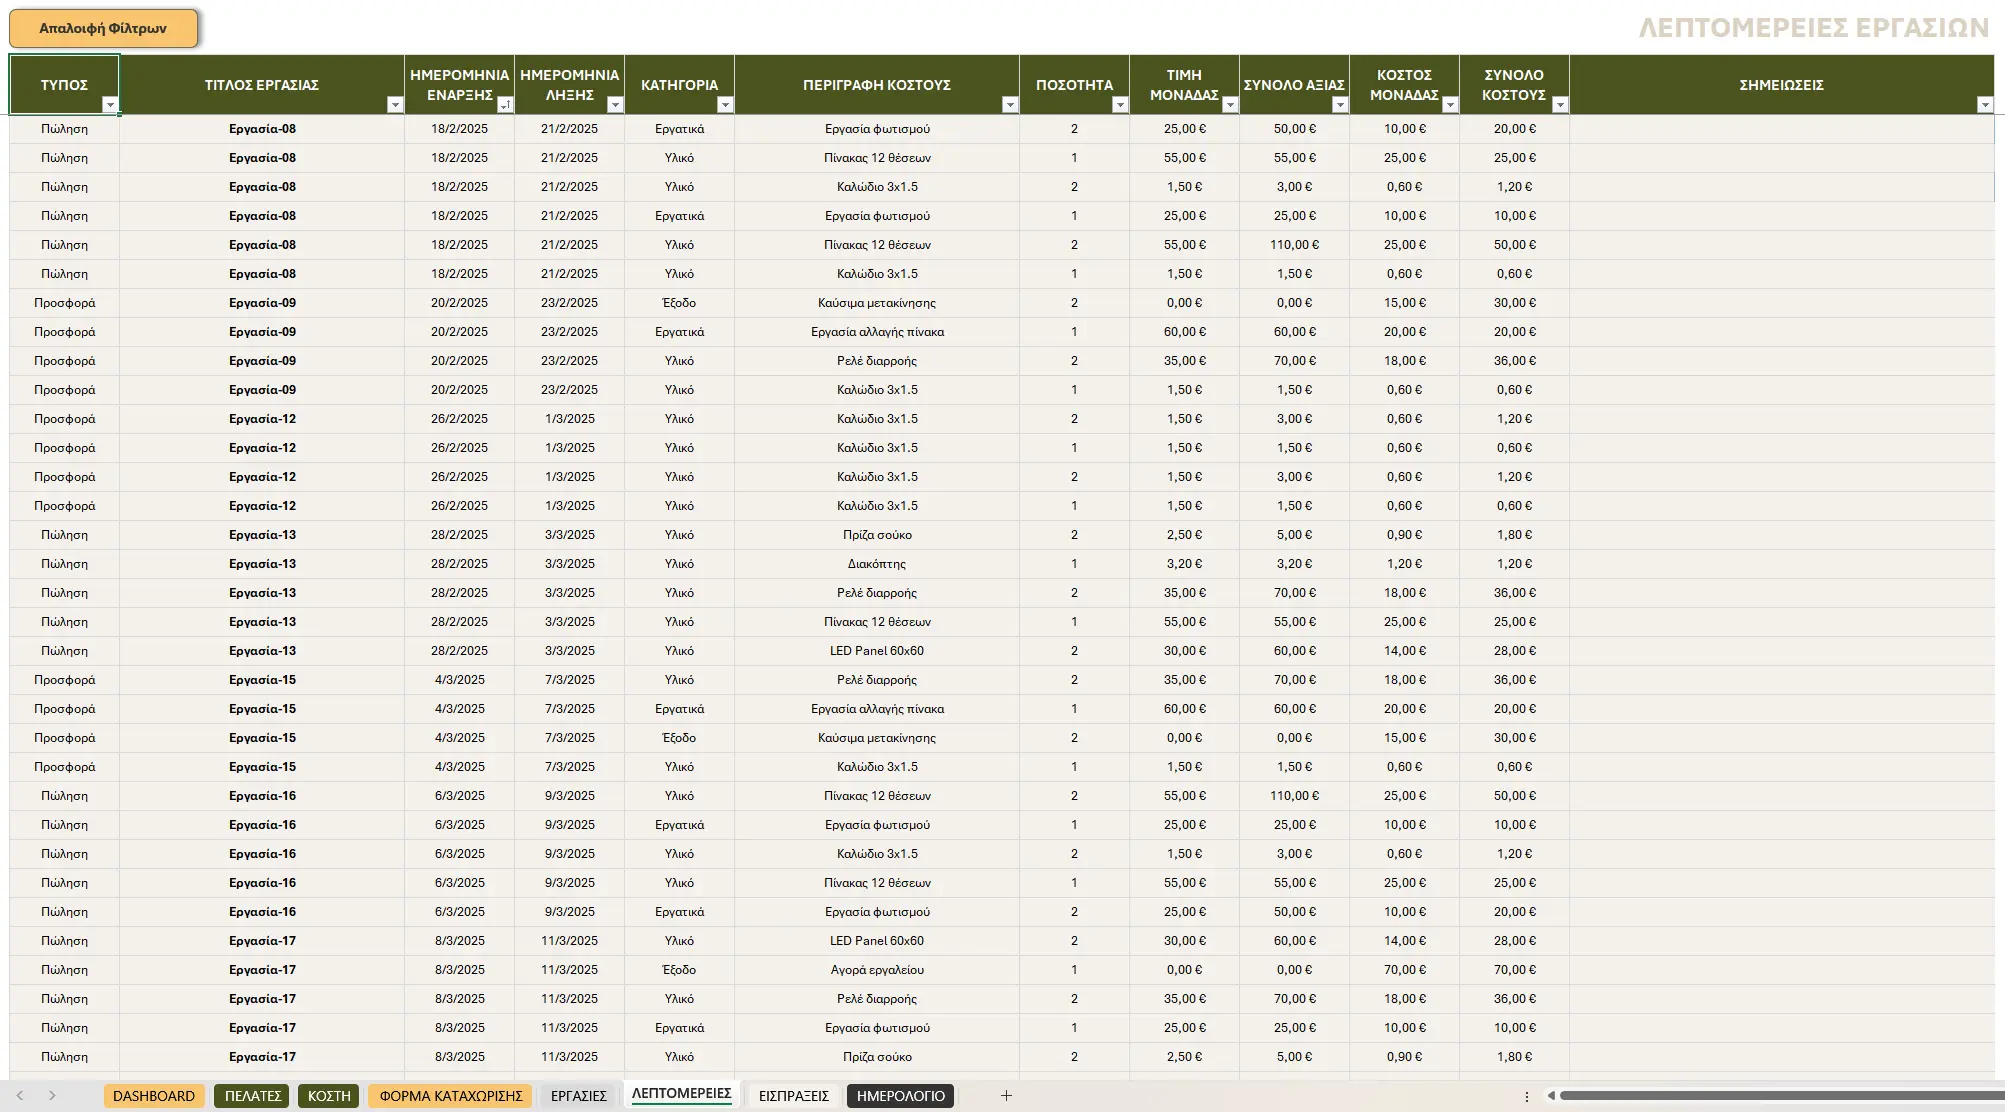
Task: Select 'Έξοδο' category in Εργασία-17 row
Action: [x=679, y=970]
